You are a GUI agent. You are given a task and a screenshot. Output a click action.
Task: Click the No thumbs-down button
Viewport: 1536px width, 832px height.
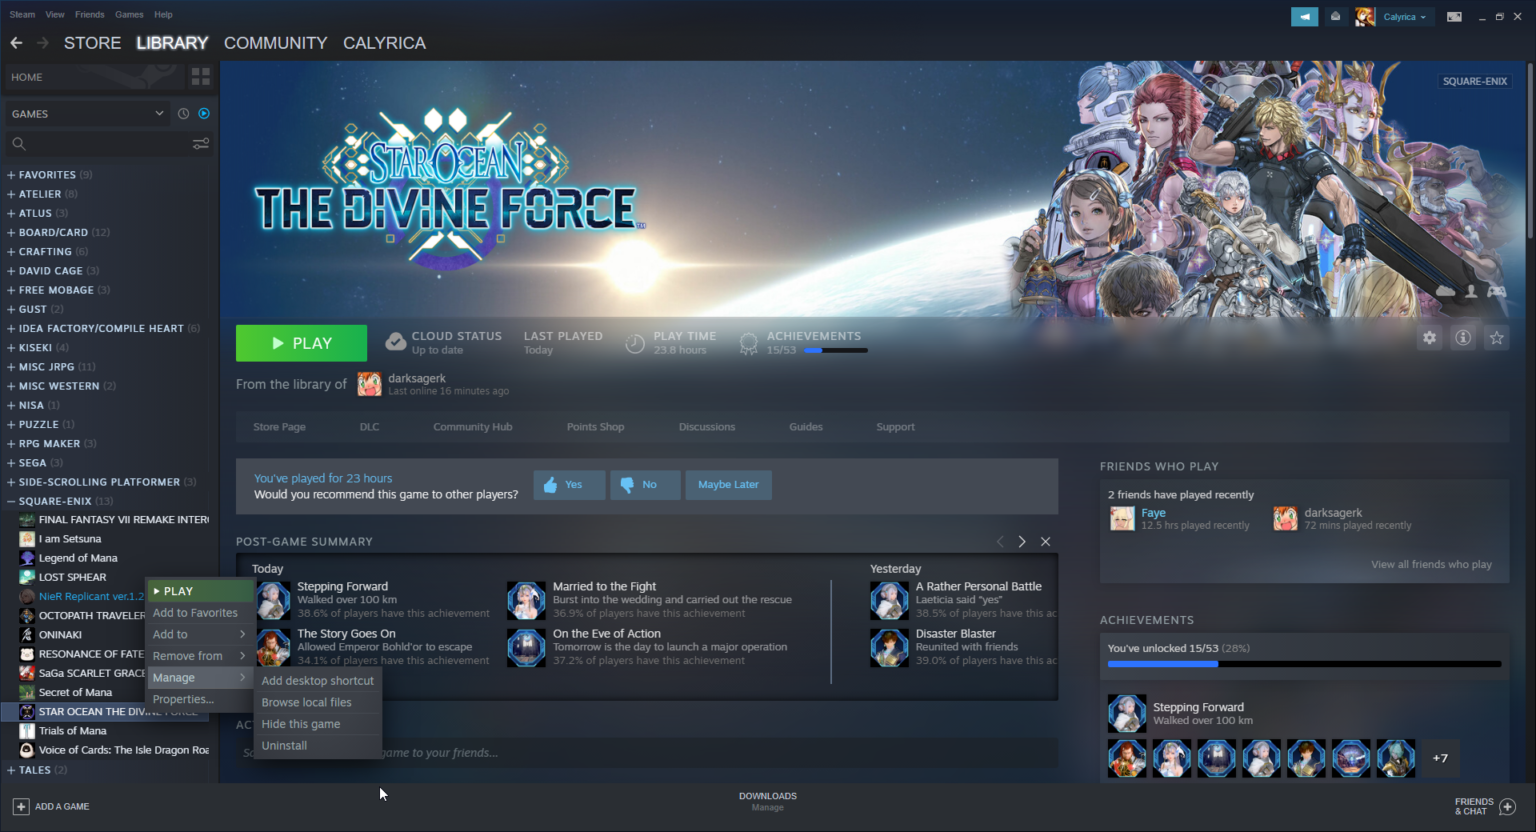coord(645,485)
